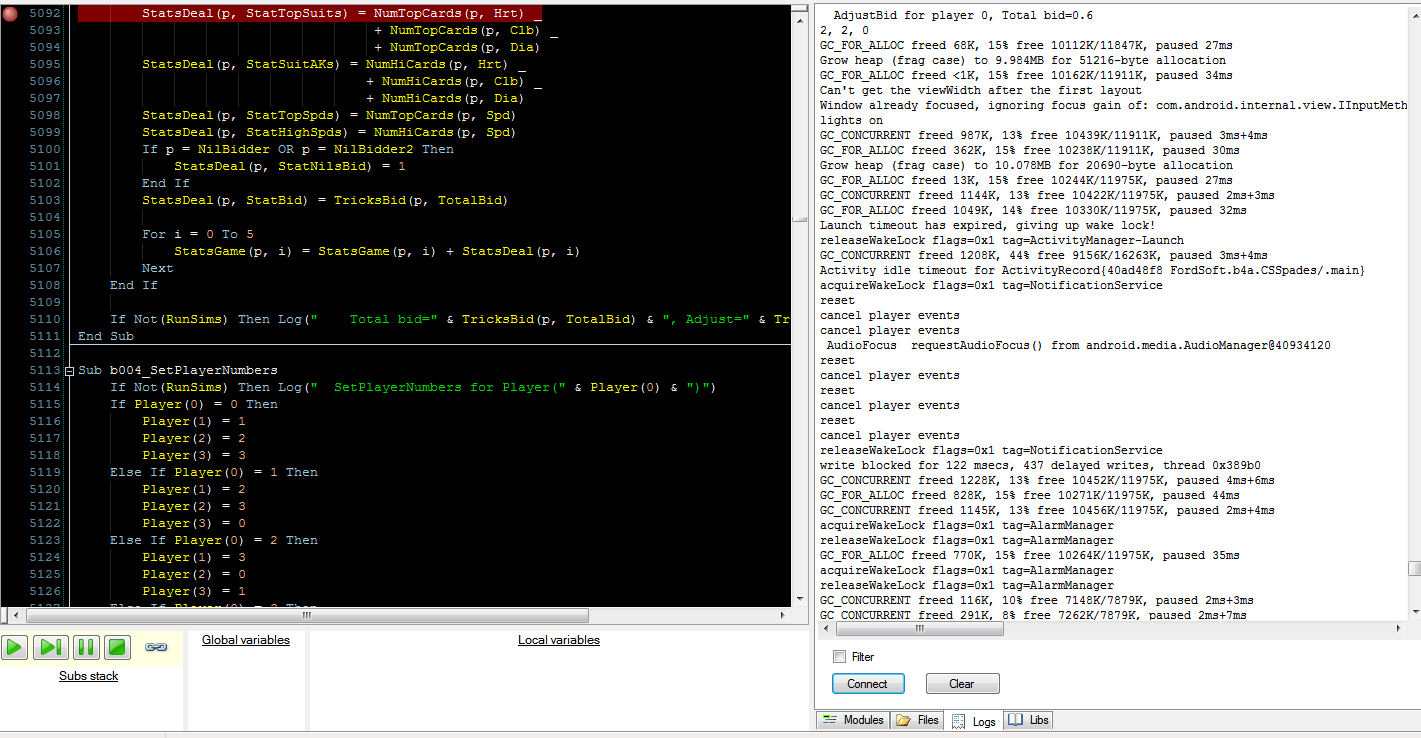Click 'StatsDeal(p, StatHighSpds)' code line
Screen dimensions: 1421x738
click(330, 132)
